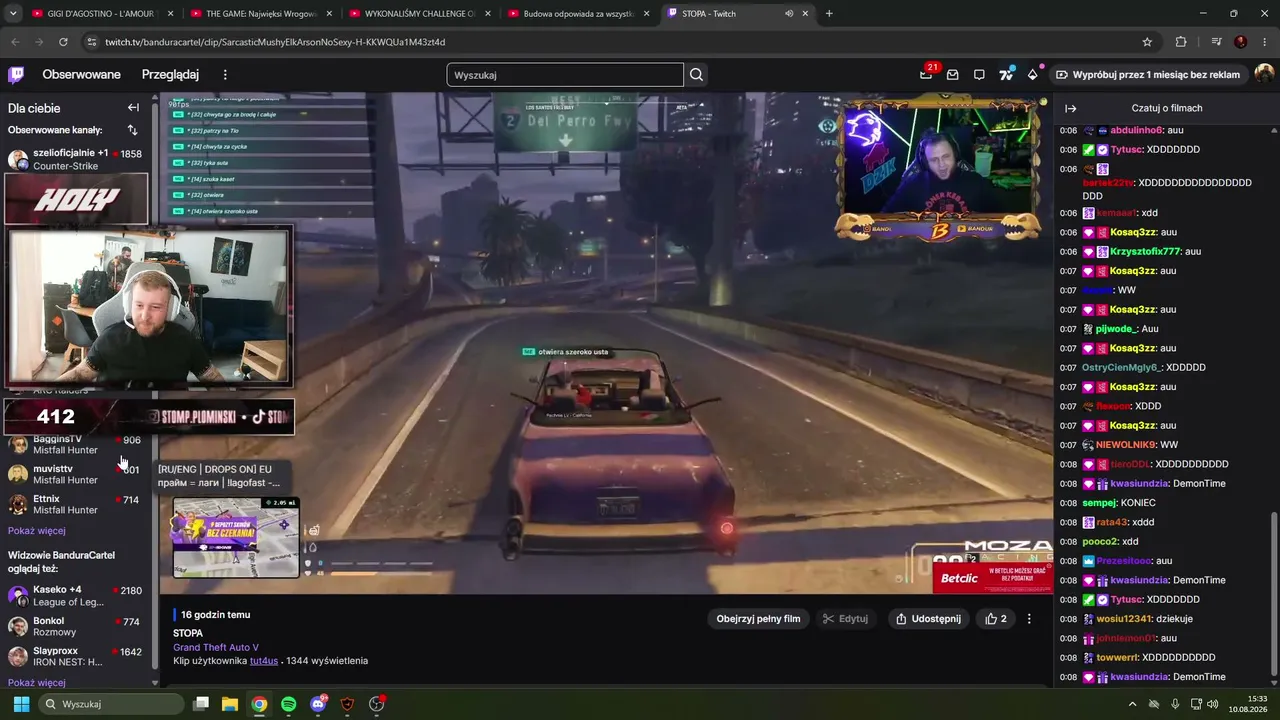Open Kaseko +4 channel in sidebar
1280x720 pixels.
coord(76,596)
